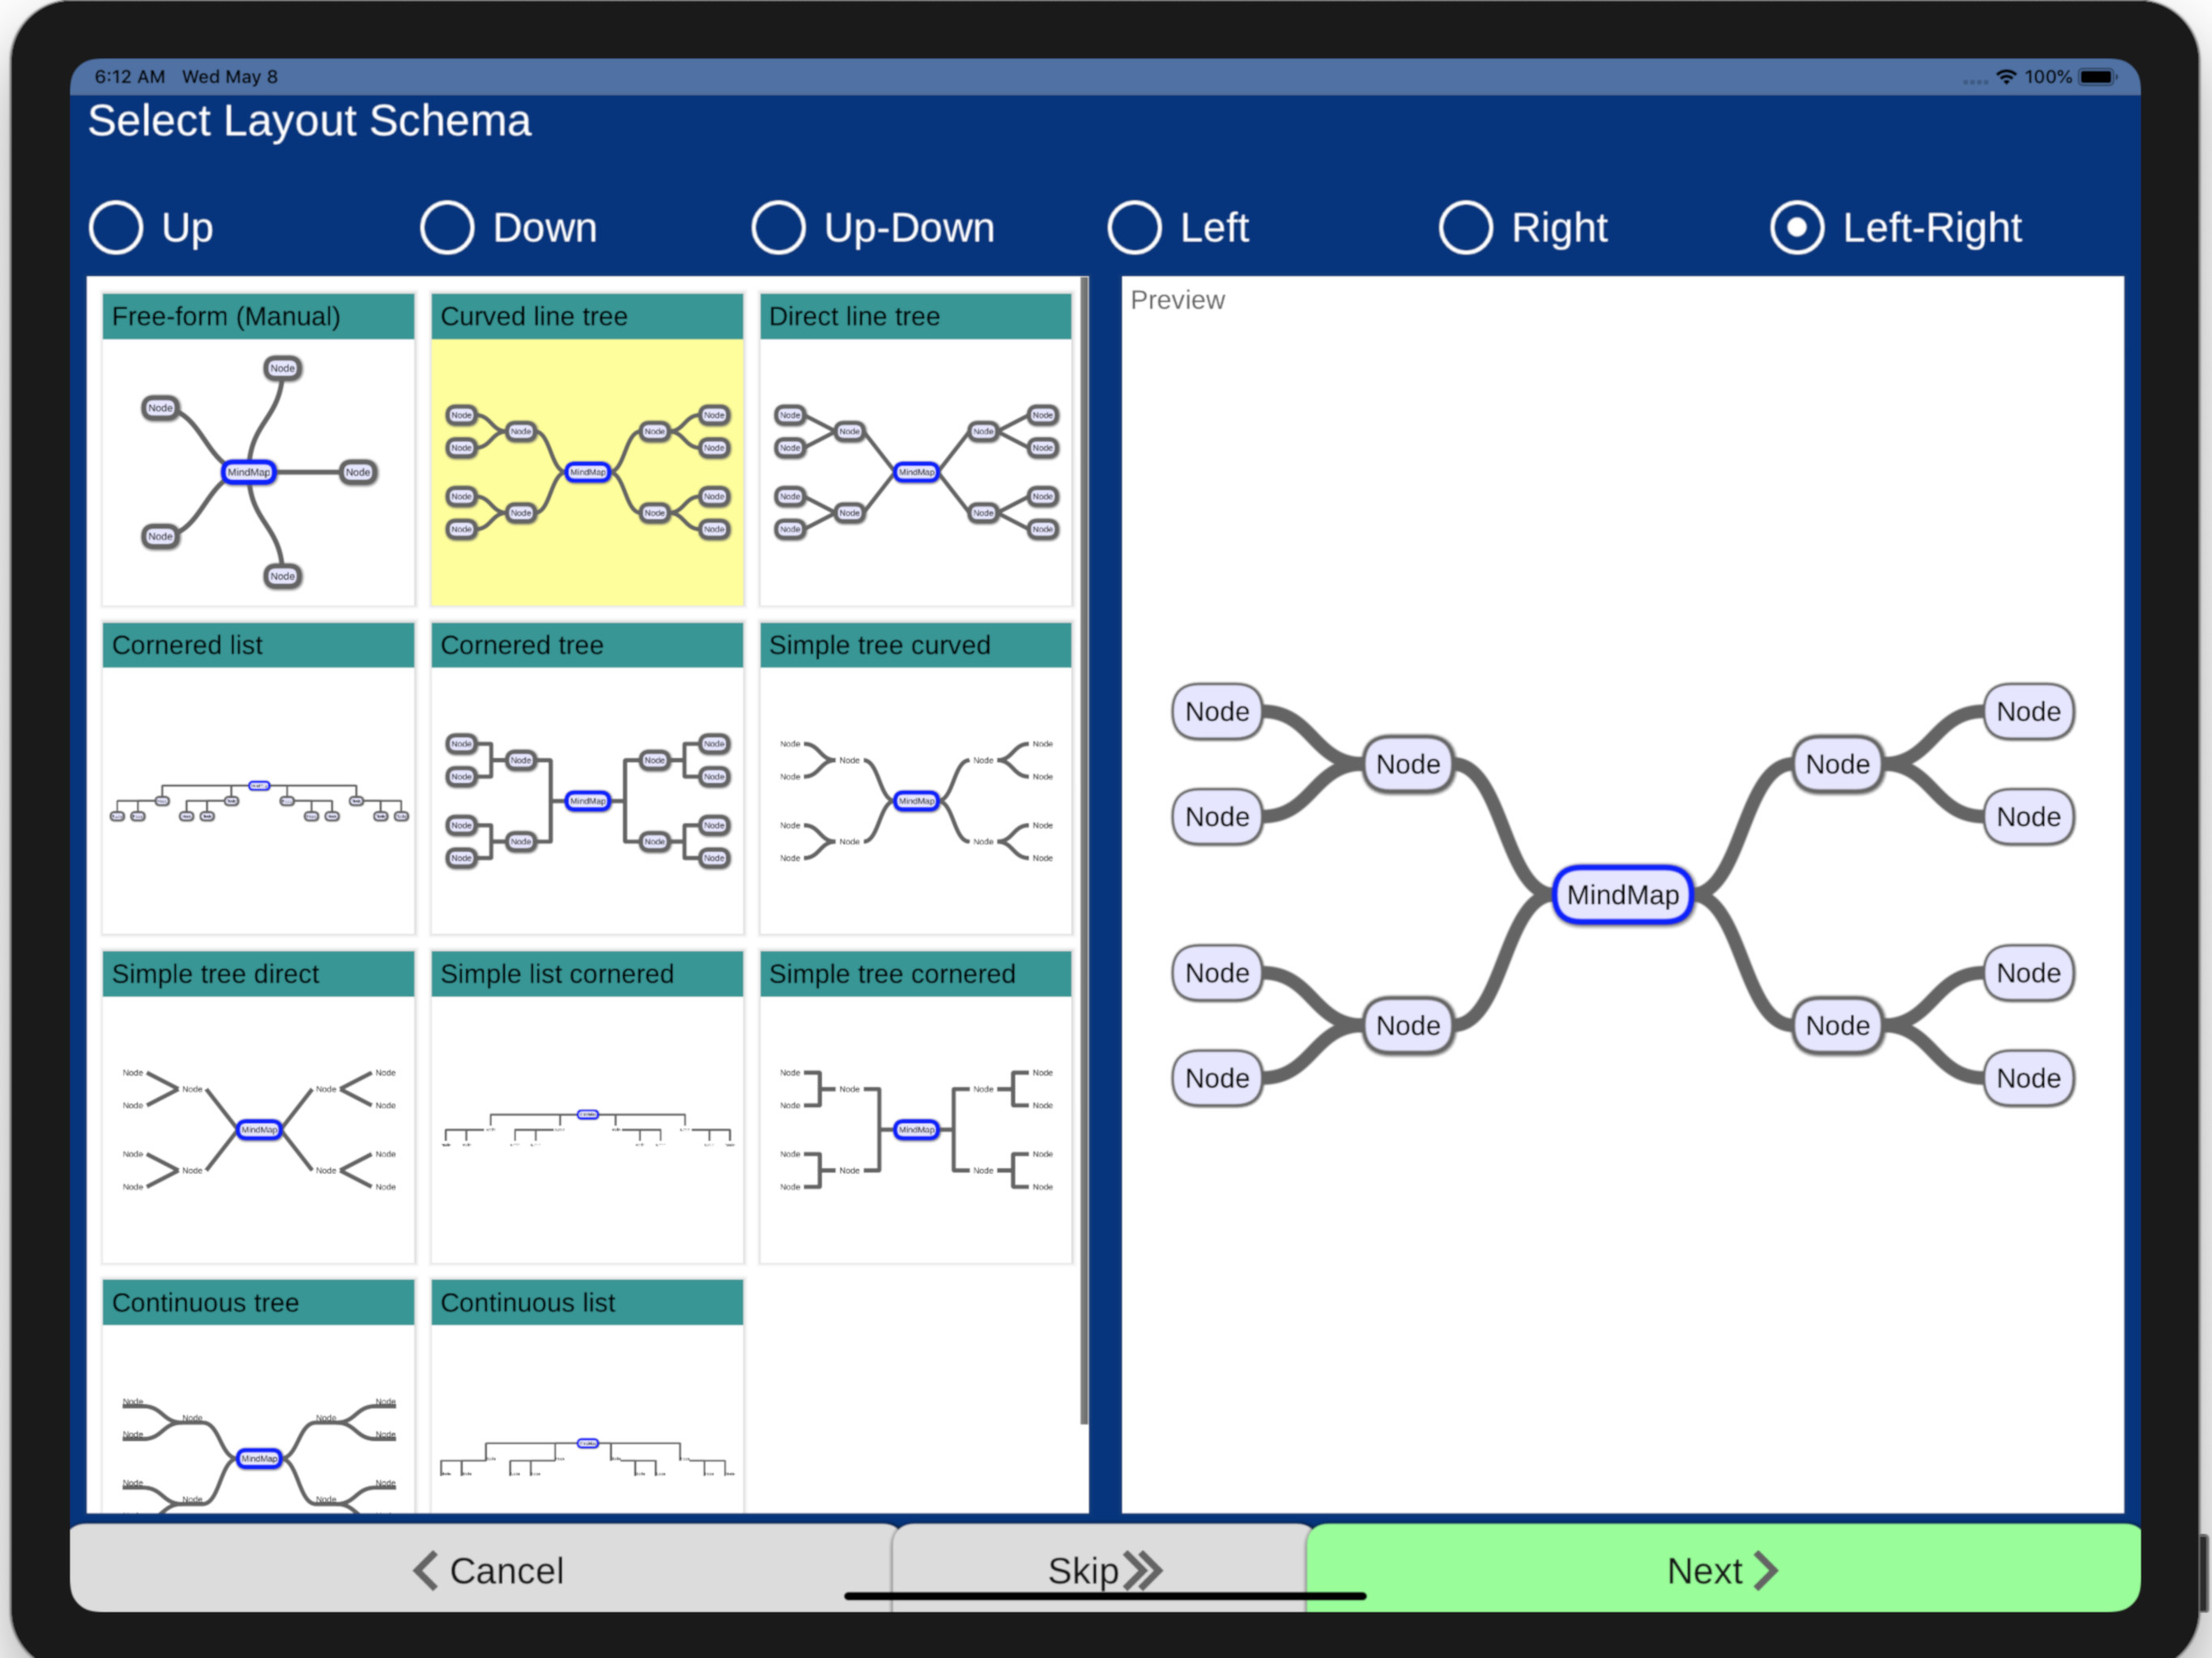Choose the Simple list cornered layout
Viewport: 2212px width, 1658px height.
coord(587,1107)
